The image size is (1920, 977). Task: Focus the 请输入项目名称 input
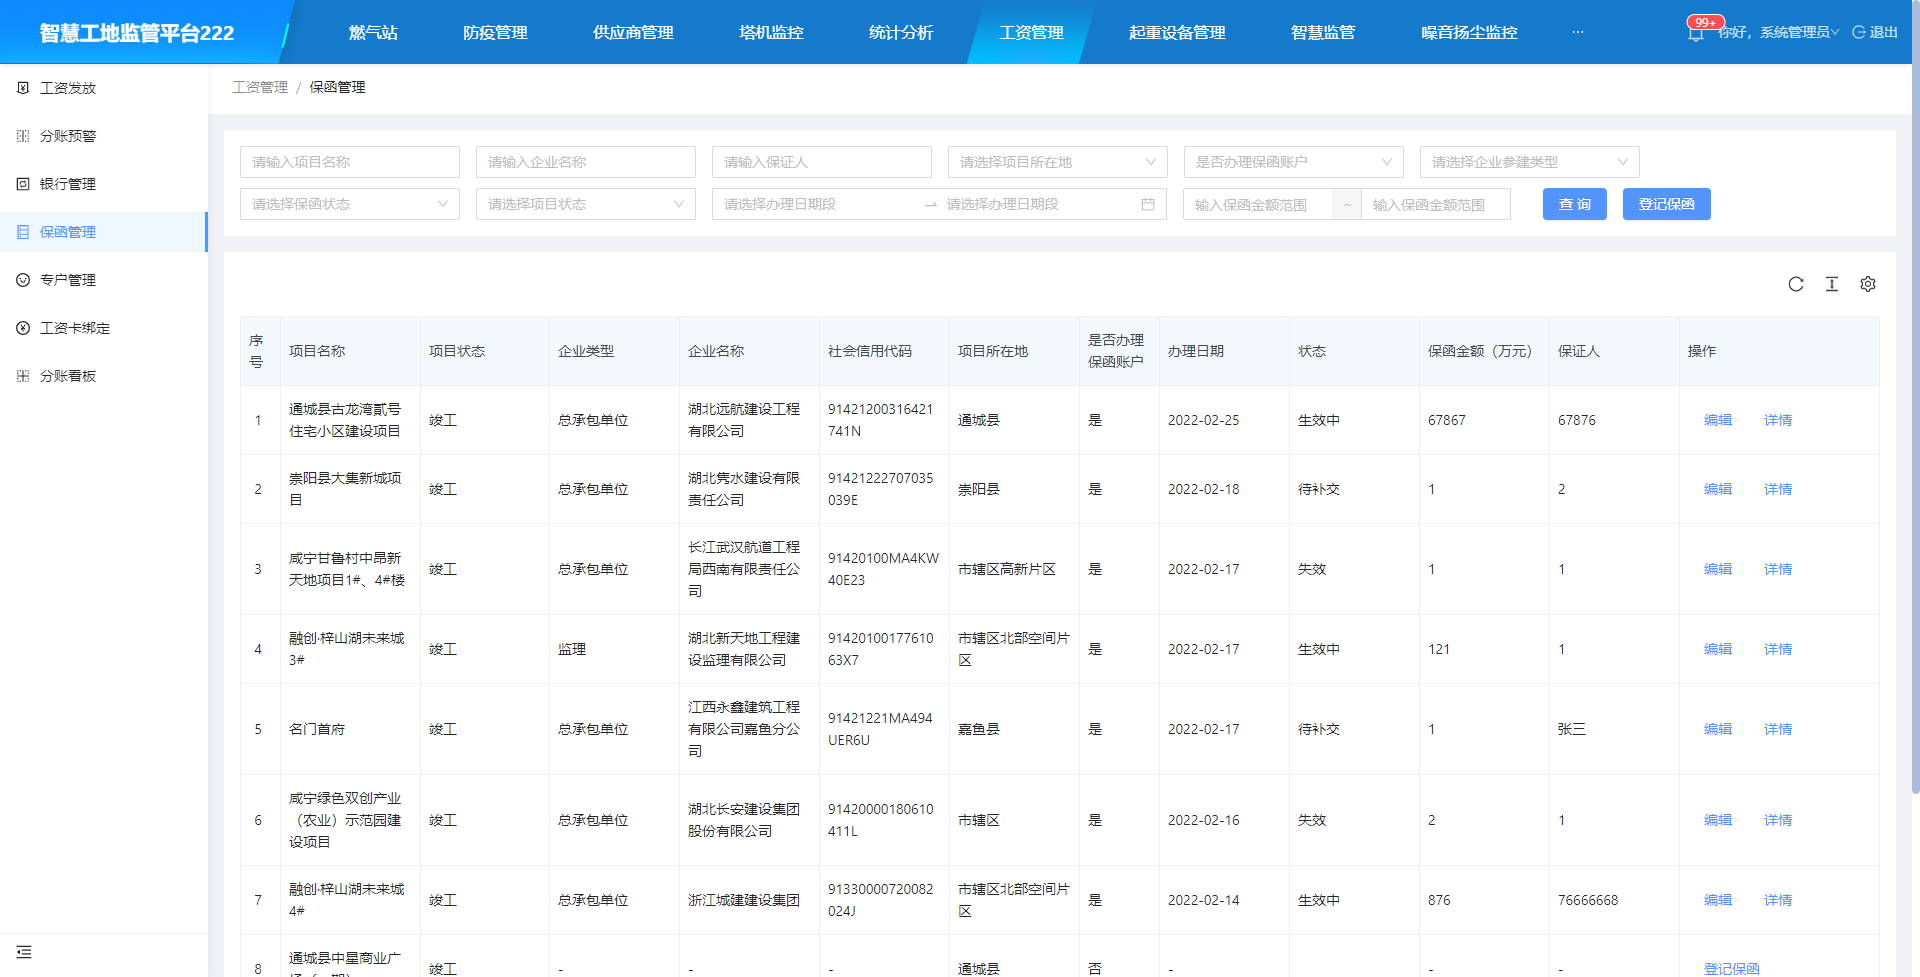(x=350, y=162)
